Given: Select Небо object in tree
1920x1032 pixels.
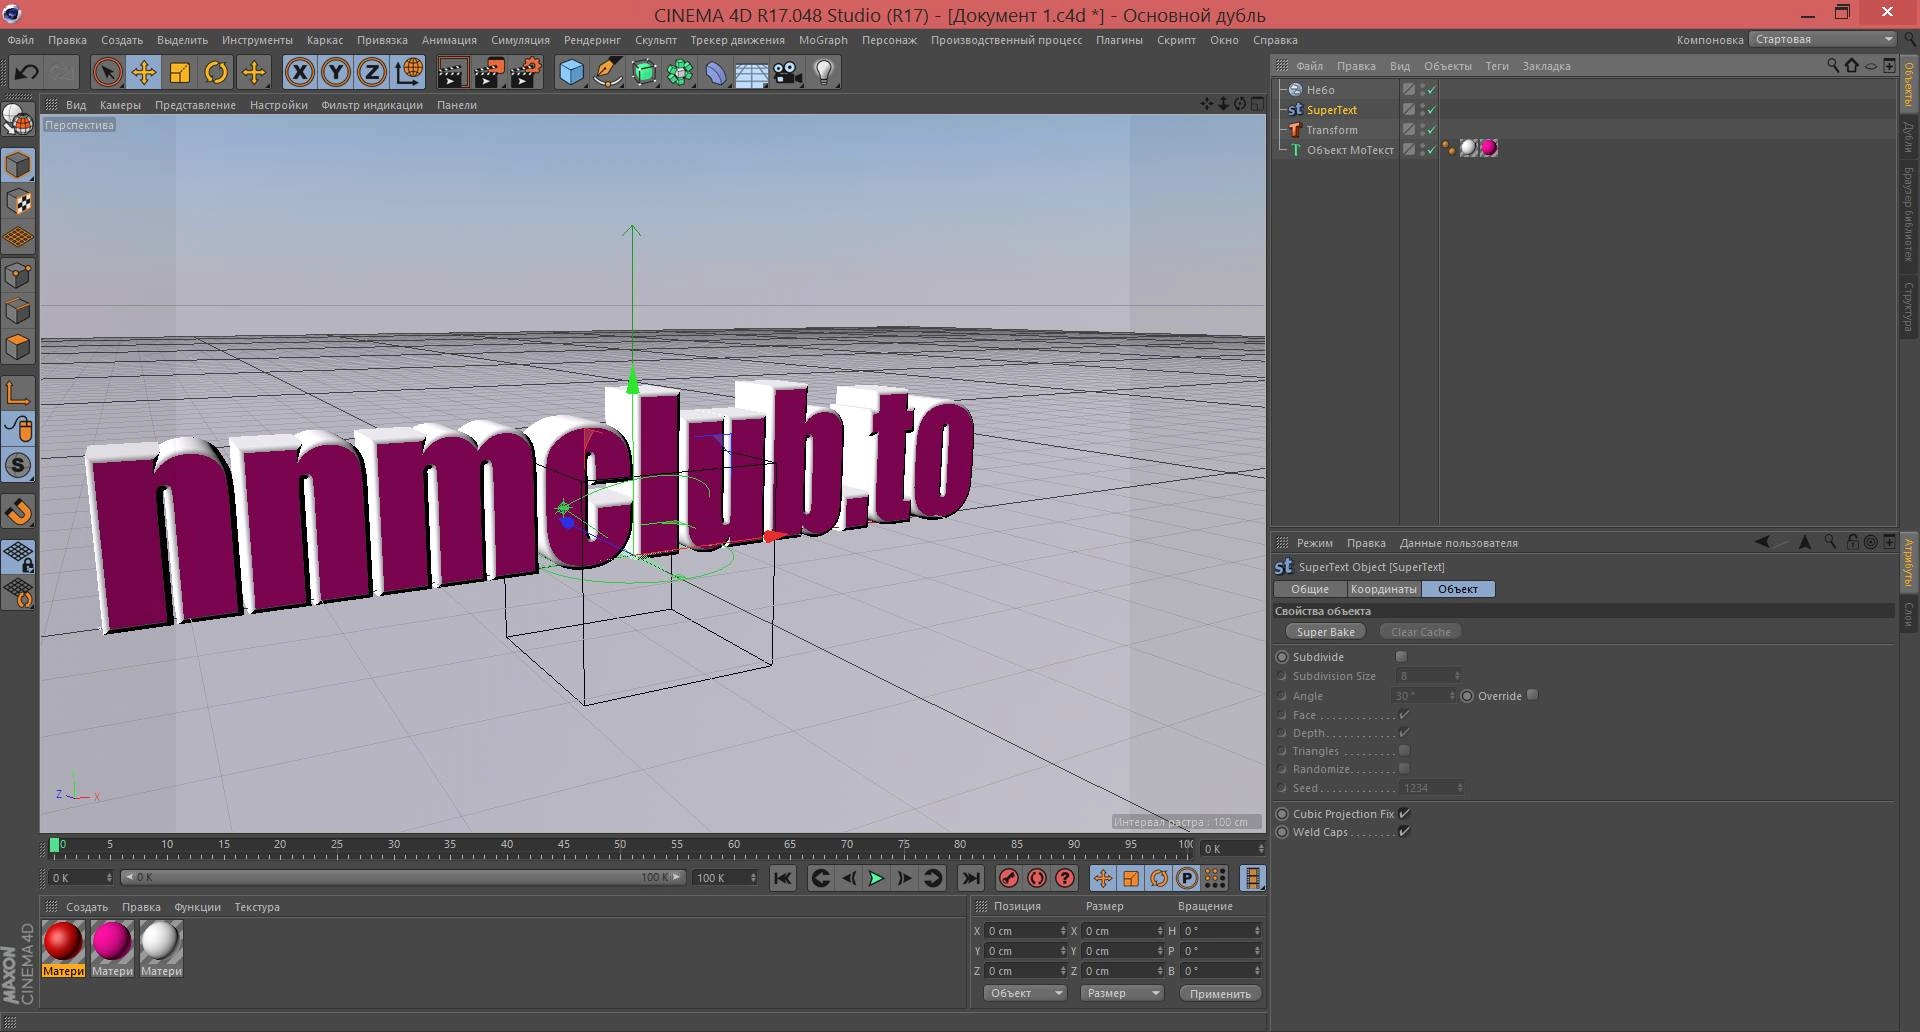Looking at the screenshot, I should (1320, 90).
